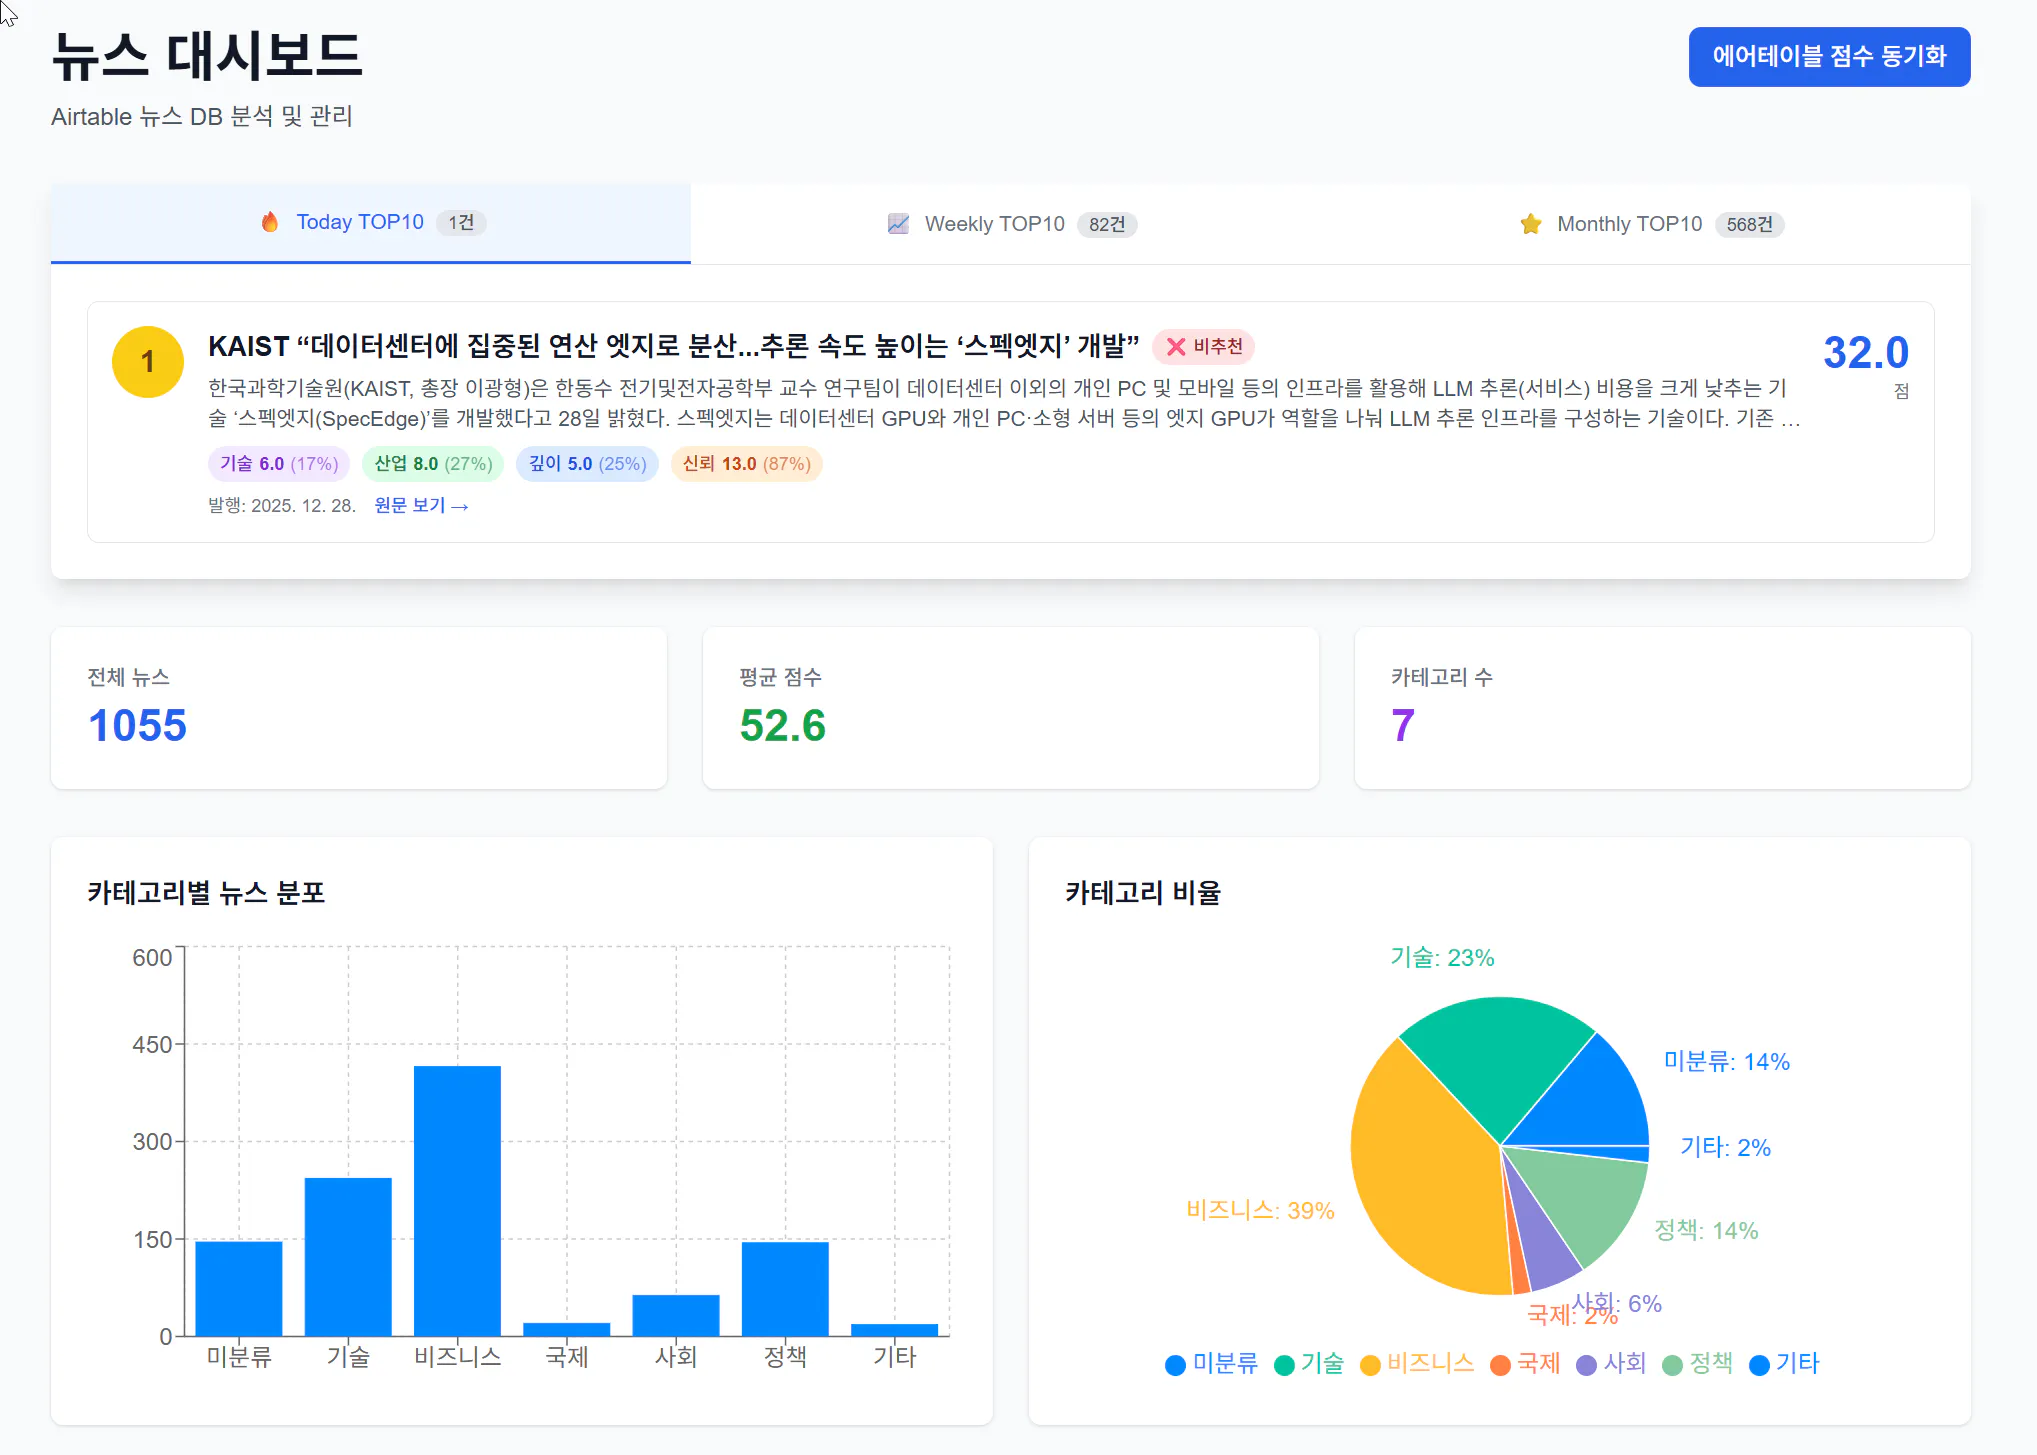Click the 기술: 23% pie label
This screenshot has width=2037, height=1455.
coord(1442,958)
